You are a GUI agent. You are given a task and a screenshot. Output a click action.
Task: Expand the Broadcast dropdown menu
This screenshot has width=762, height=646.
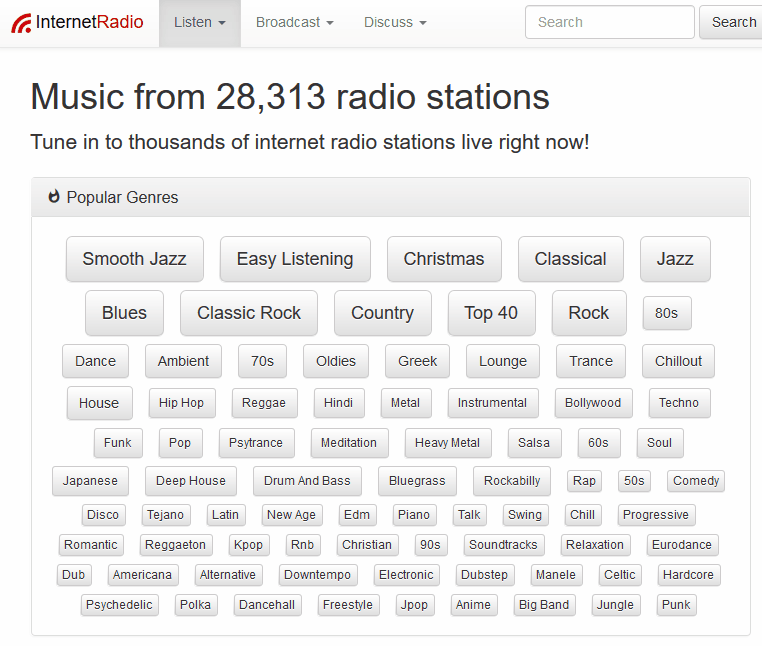294,22
